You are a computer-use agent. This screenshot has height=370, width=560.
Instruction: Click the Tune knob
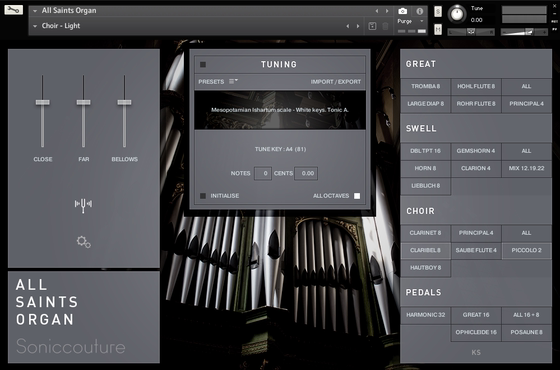click(x=456, y=14)
